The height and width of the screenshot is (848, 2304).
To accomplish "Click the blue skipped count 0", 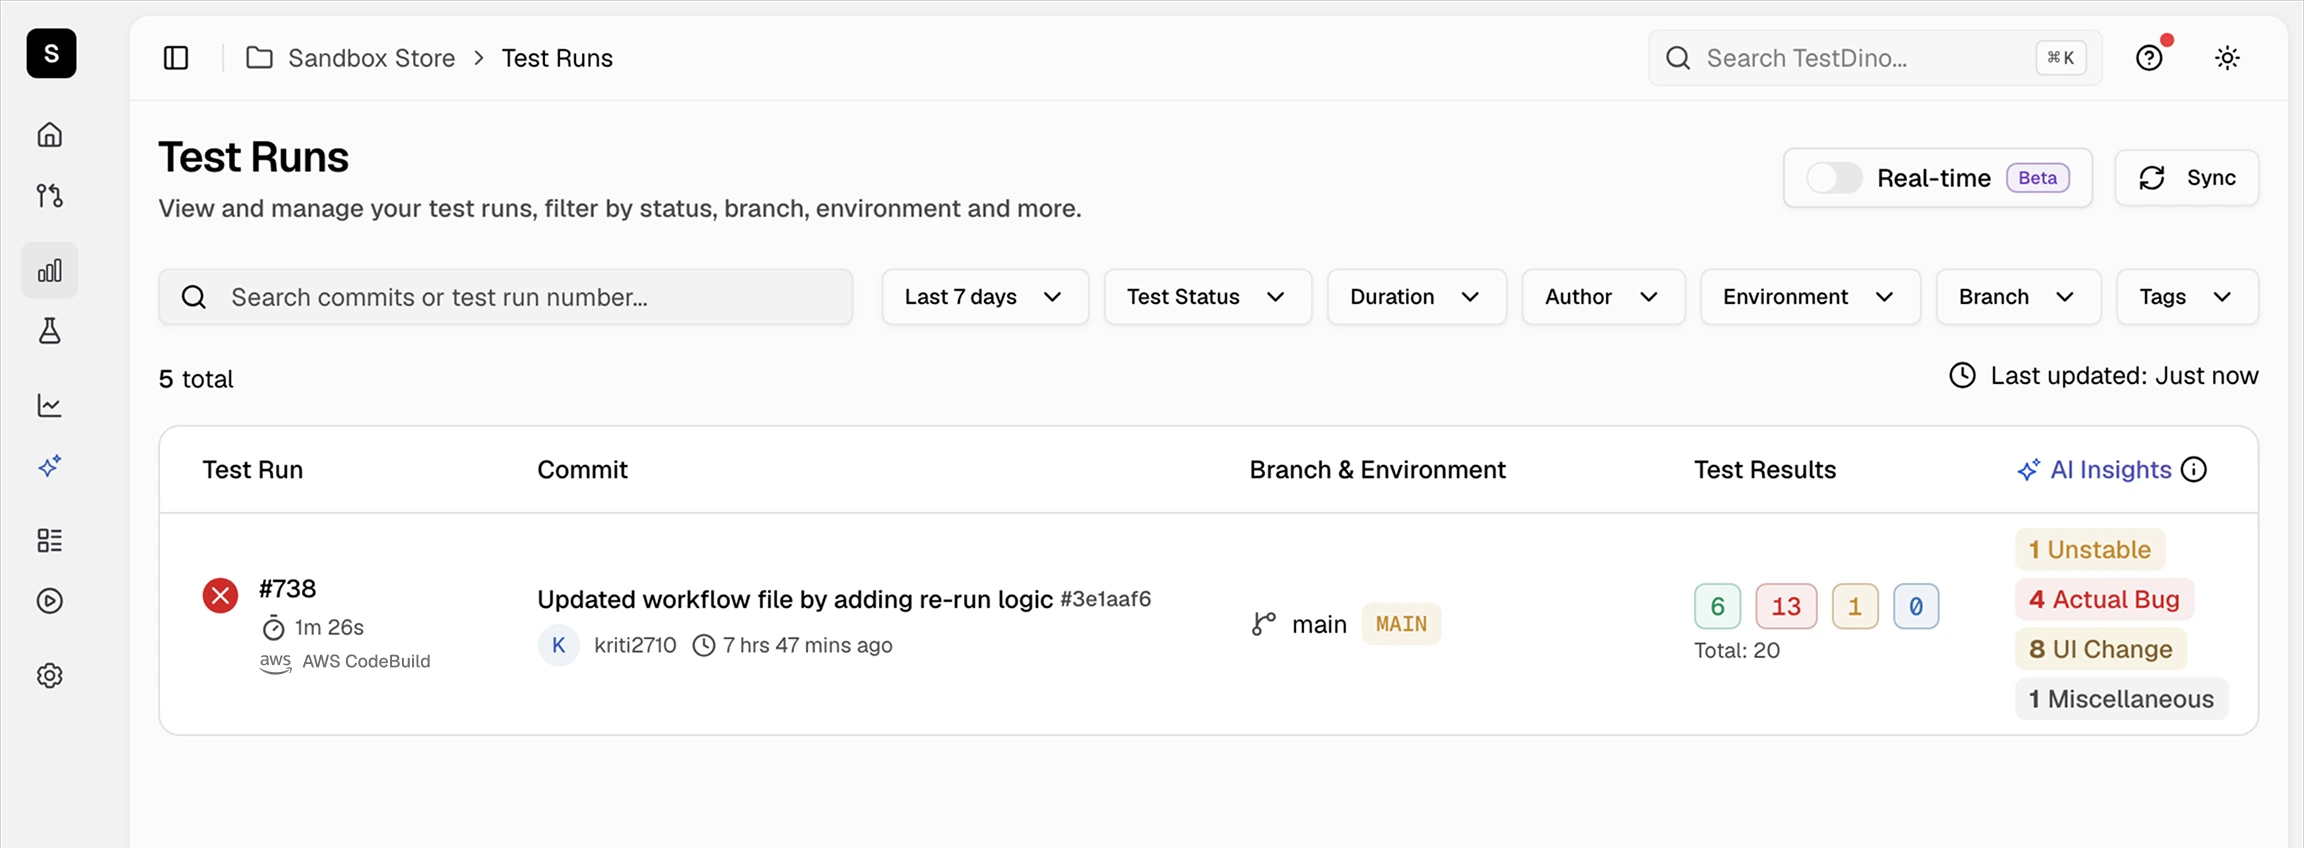I will [1916, 606].
